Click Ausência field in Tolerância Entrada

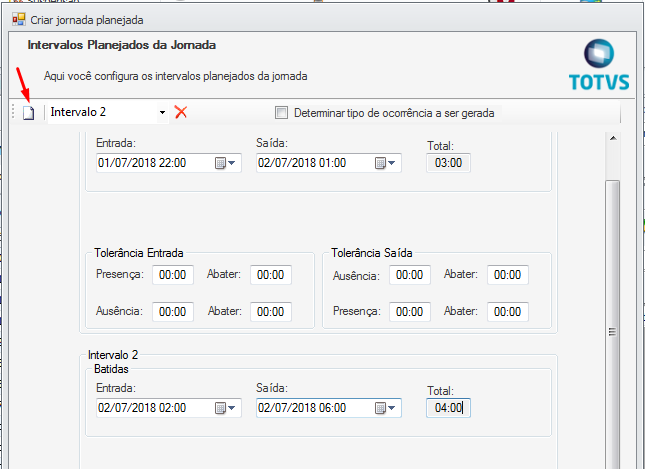173,312
